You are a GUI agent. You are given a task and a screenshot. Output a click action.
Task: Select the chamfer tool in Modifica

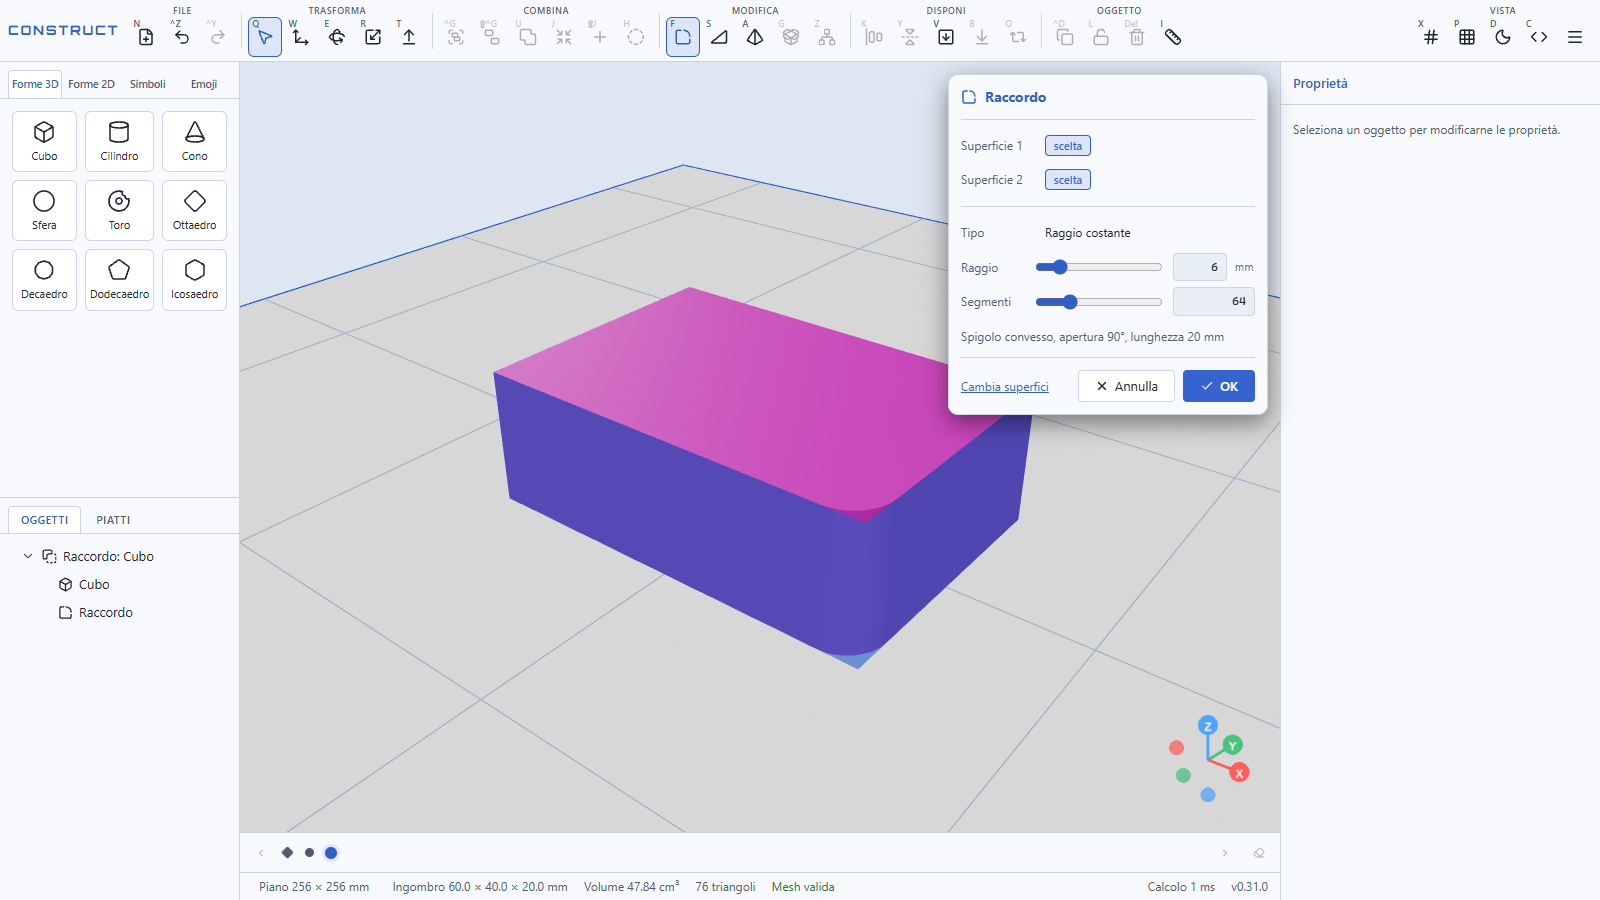719,37
